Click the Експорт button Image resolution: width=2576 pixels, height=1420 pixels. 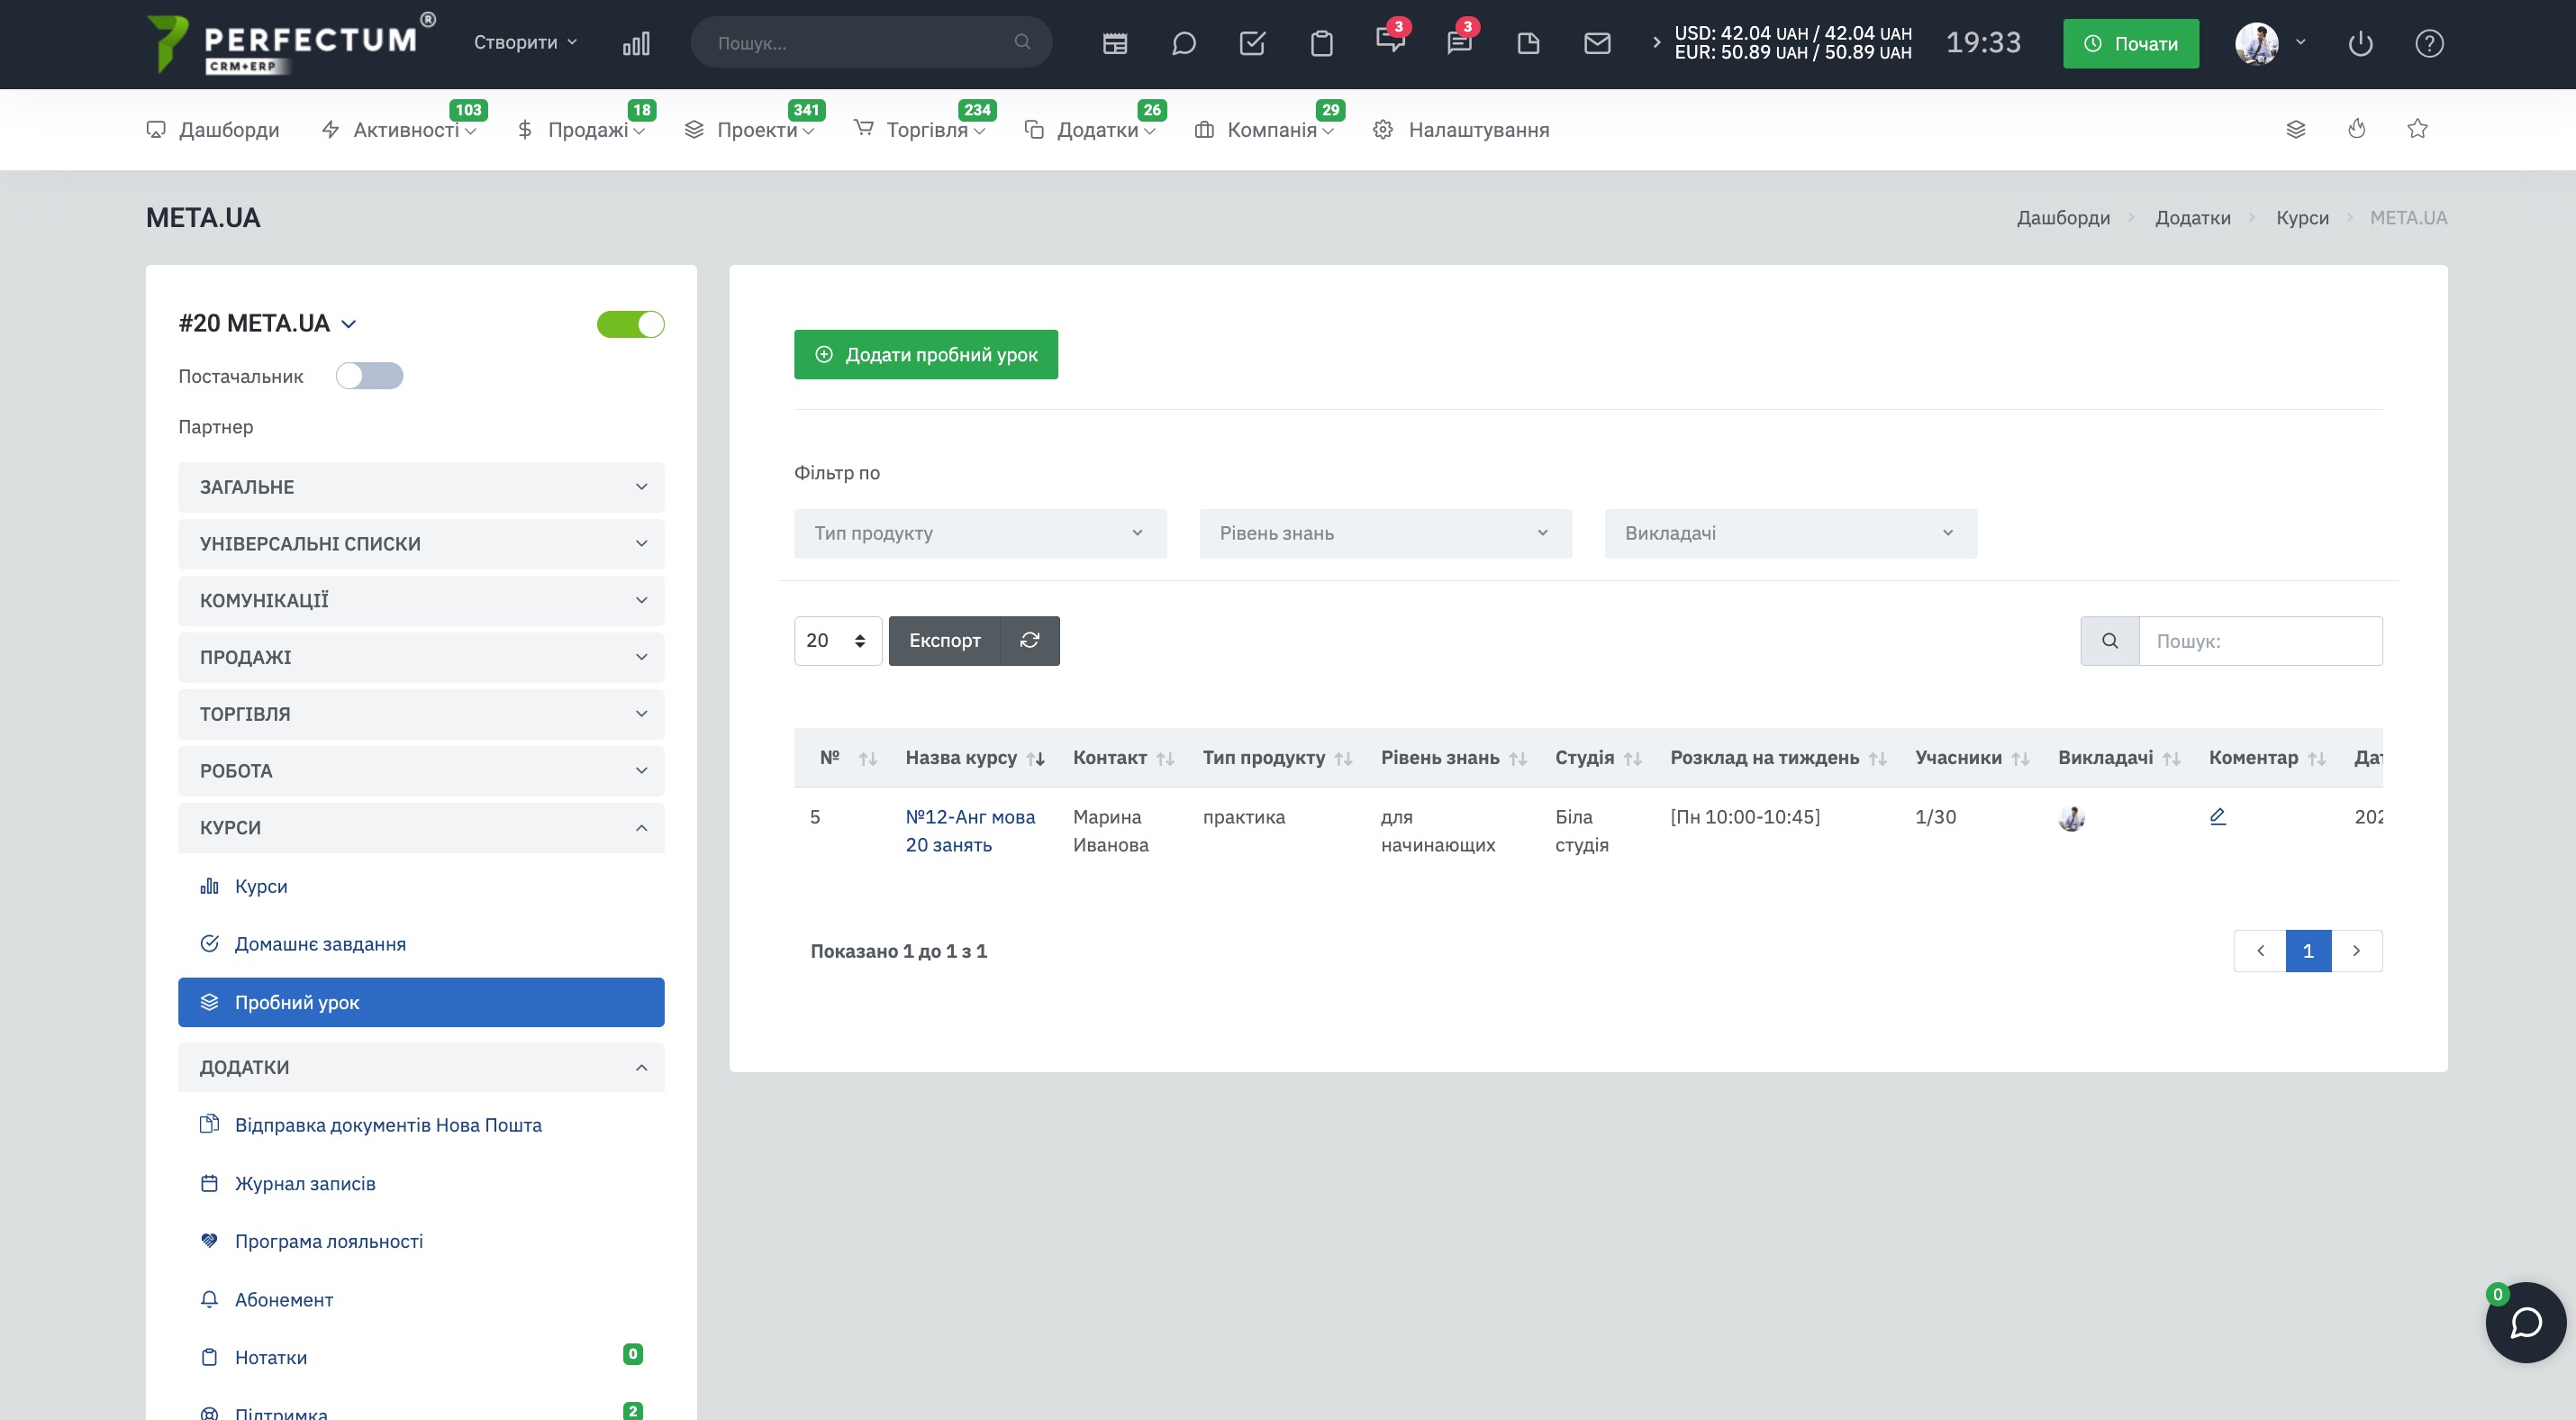coord(945,641)
